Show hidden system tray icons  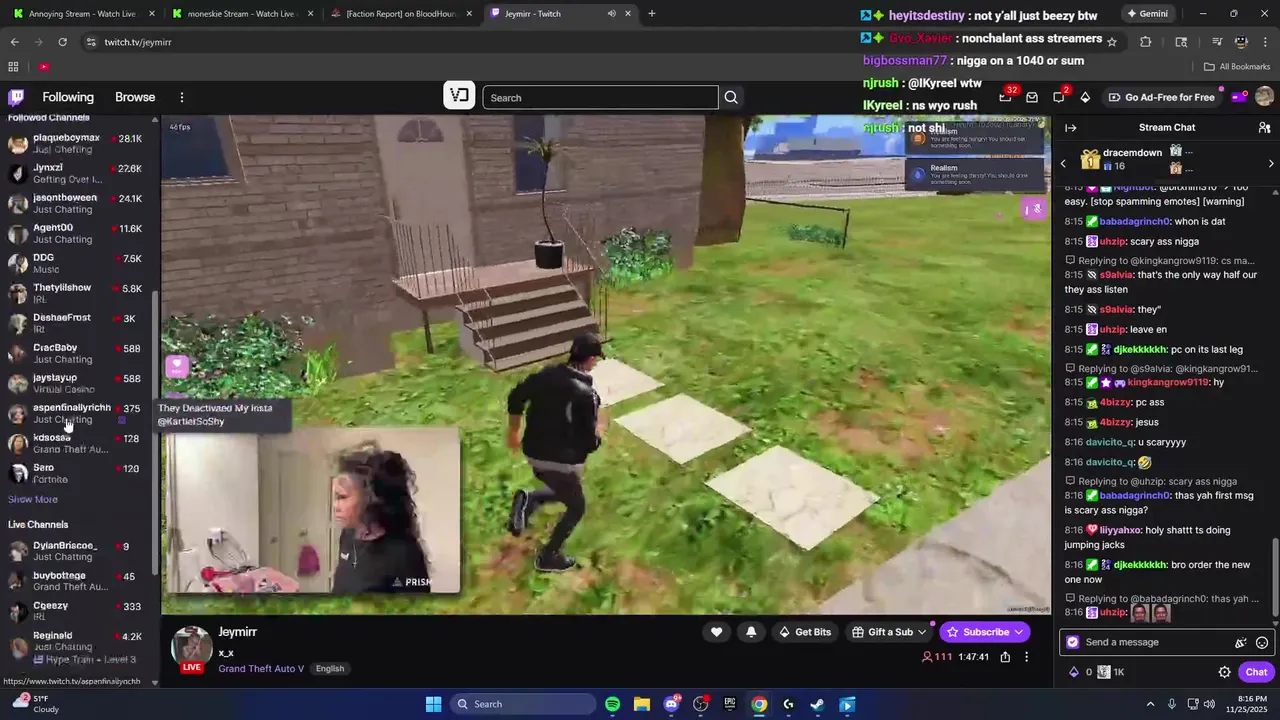coord(1150,704)
